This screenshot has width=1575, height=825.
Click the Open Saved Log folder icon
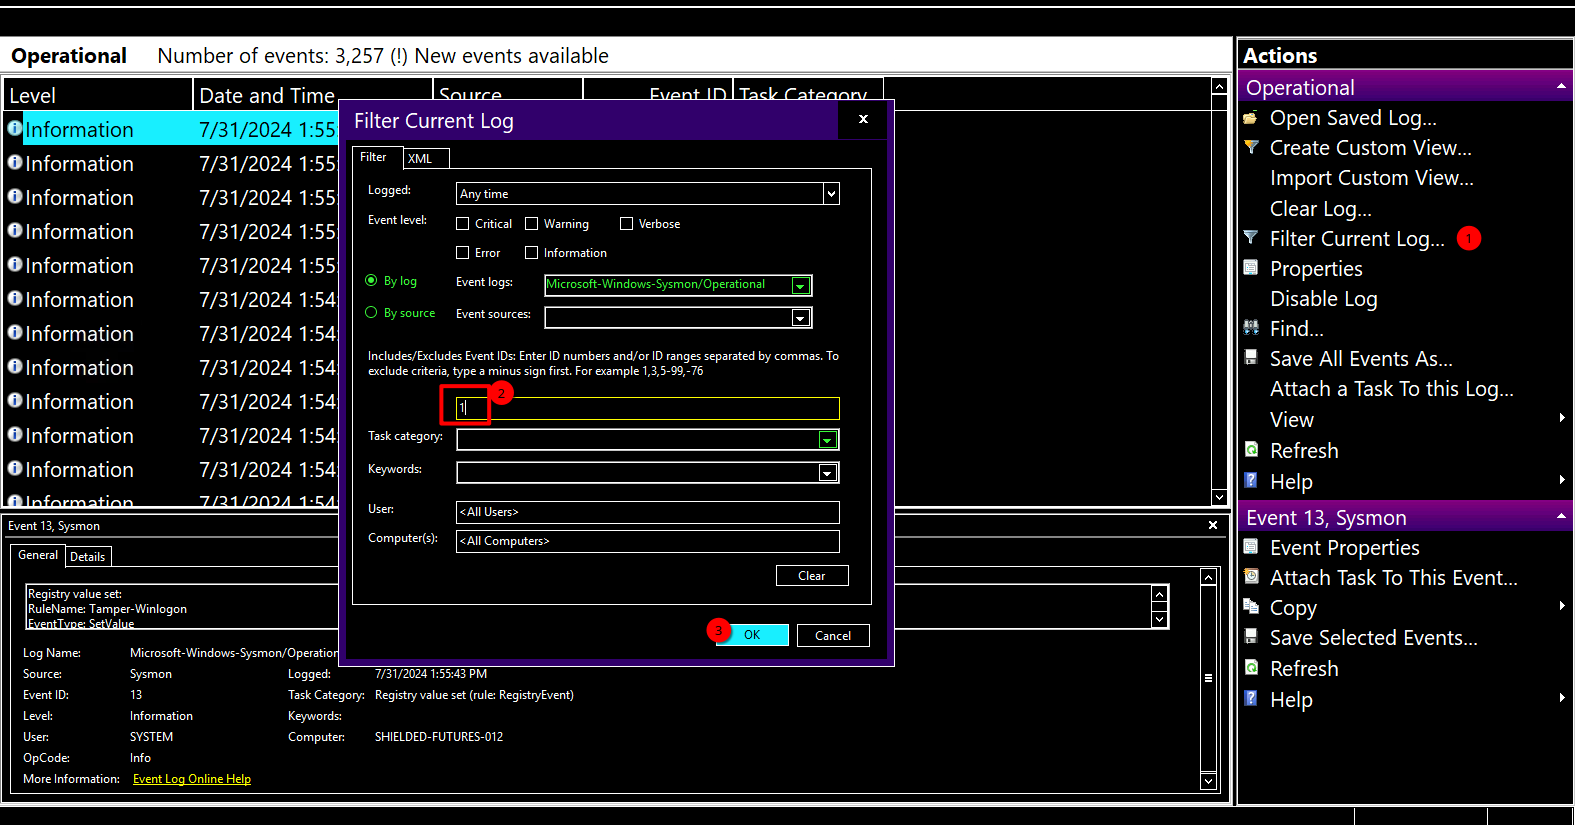1250,118
